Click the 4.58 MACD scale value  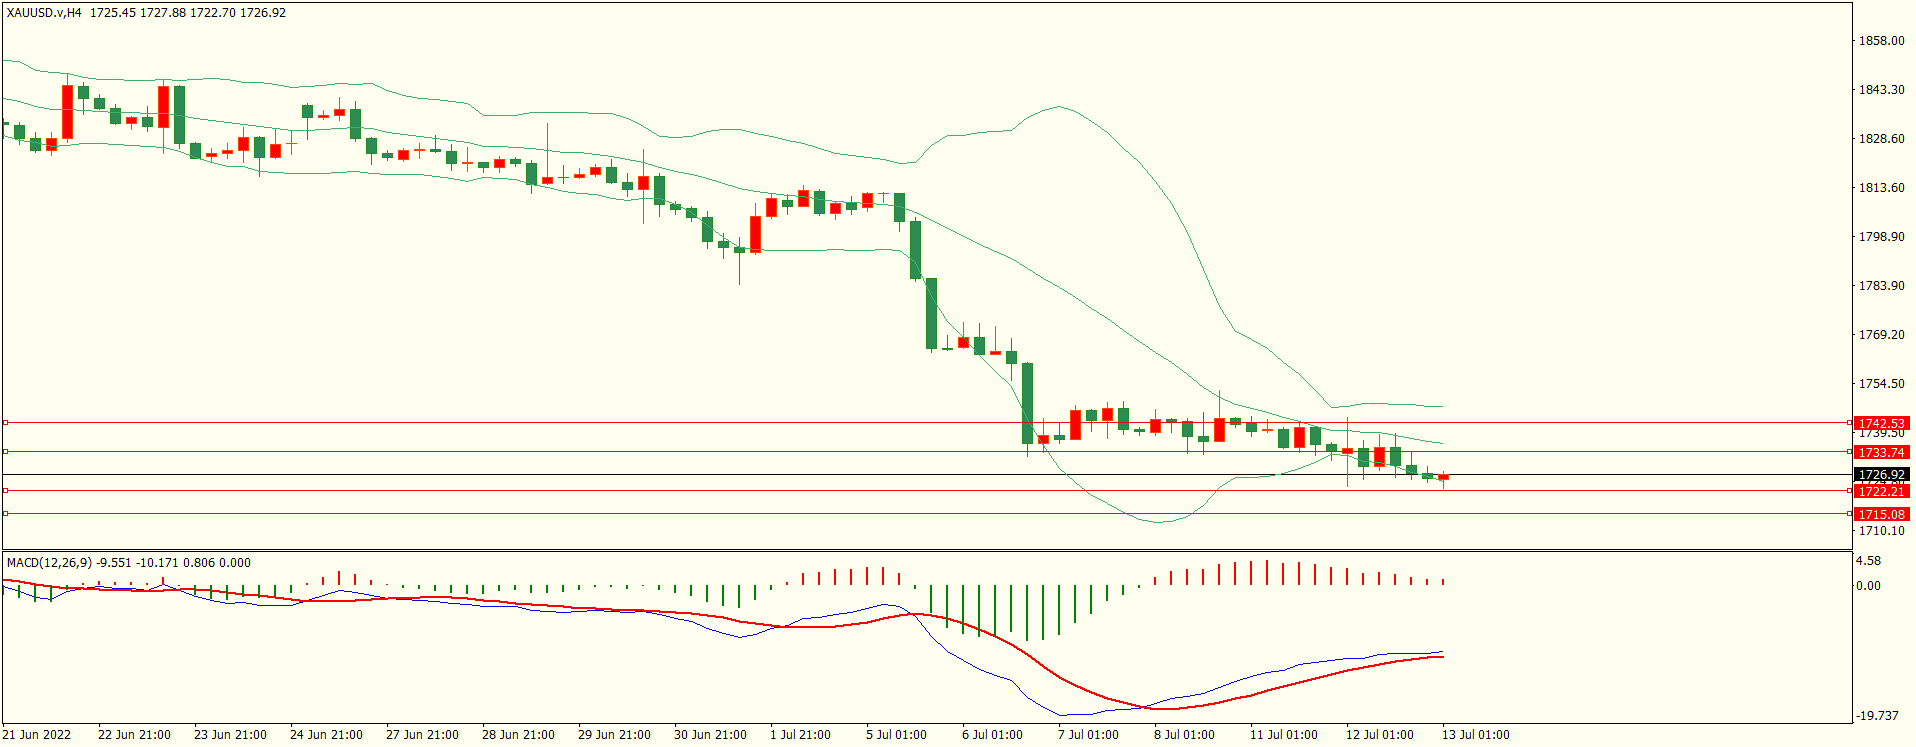pos(1868,561)
